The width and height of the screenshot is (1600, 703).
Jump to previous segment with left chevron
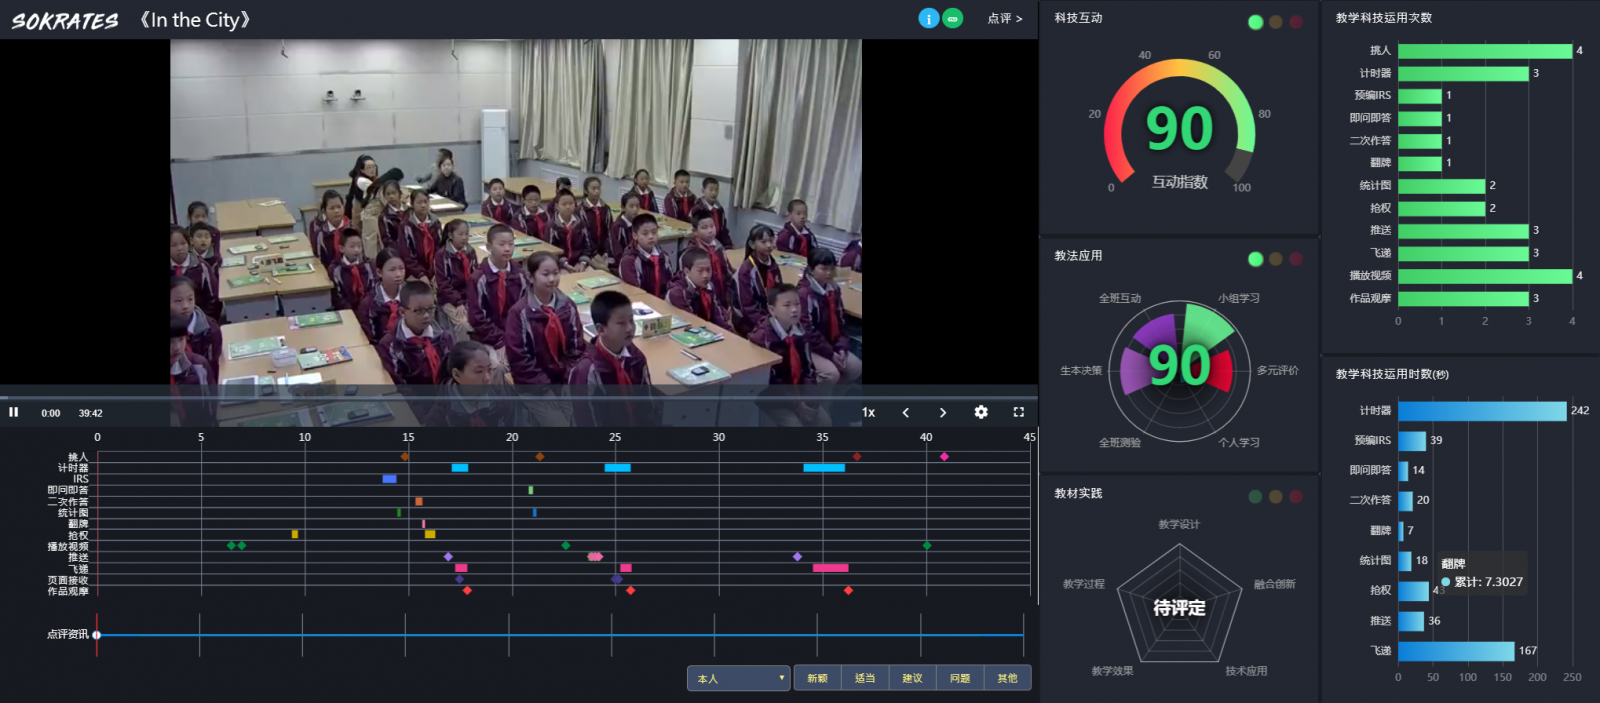(x=906, y=412)
